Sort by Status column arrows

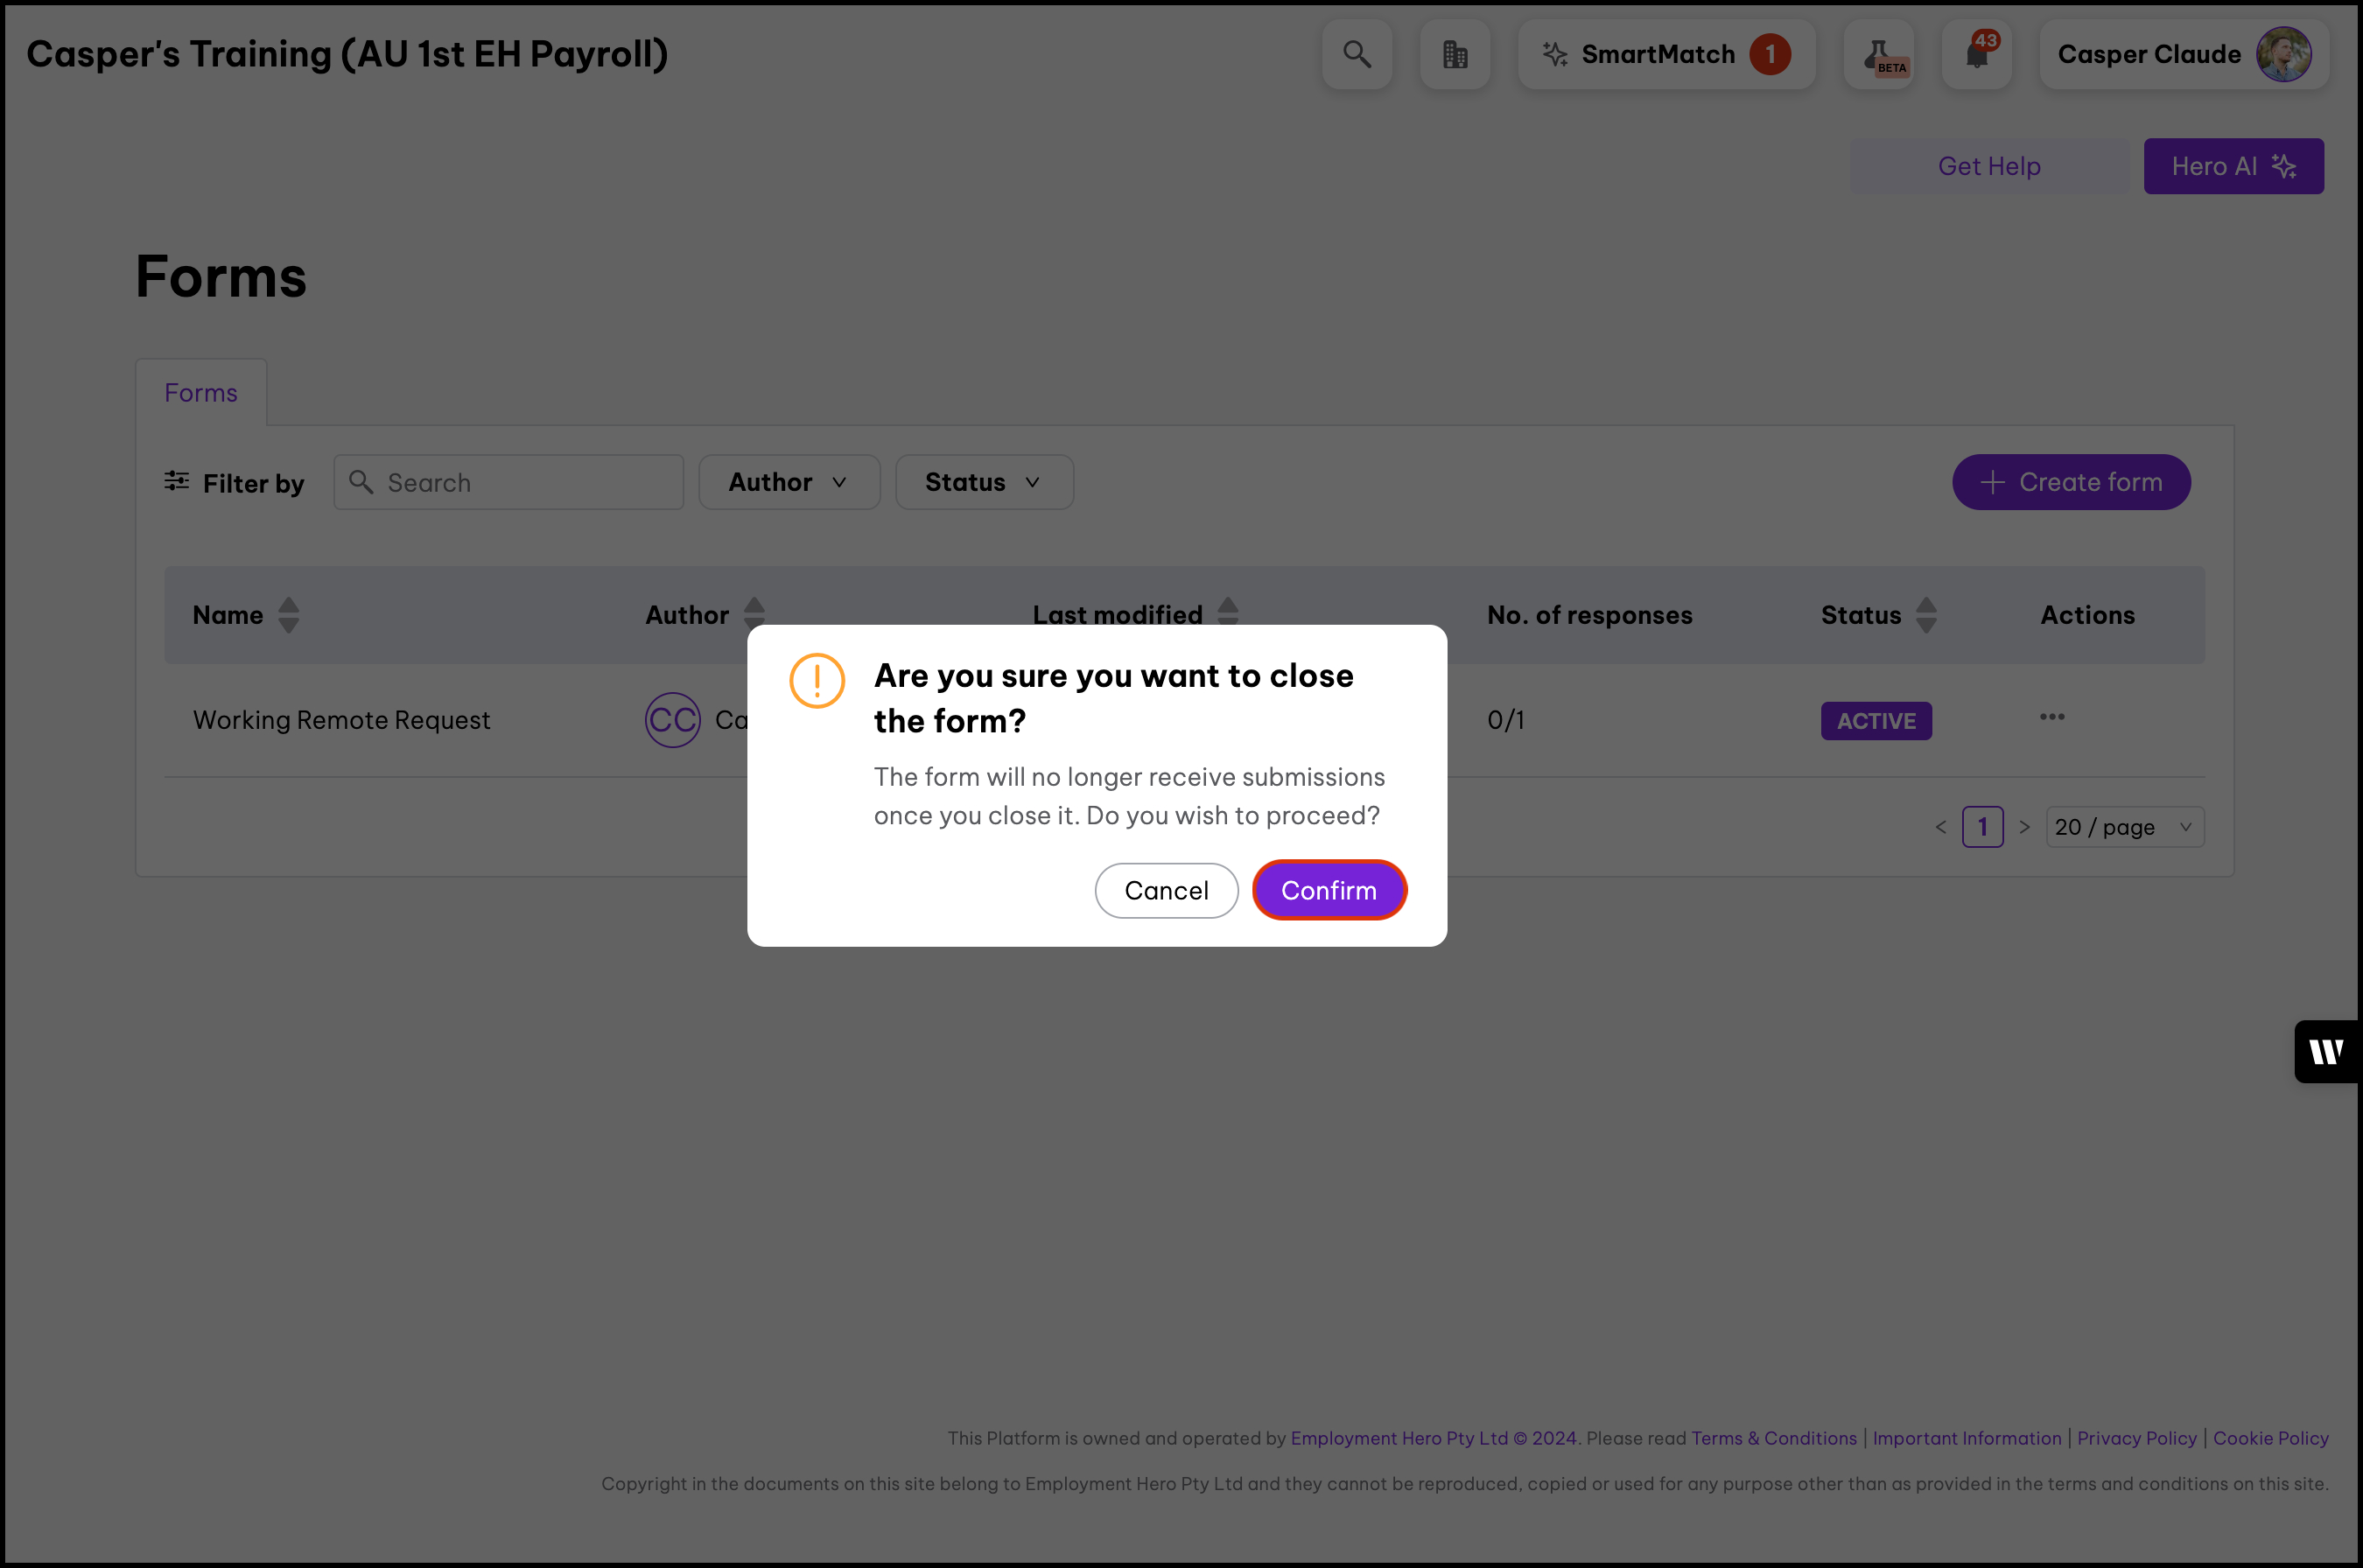pos(1926,615)
